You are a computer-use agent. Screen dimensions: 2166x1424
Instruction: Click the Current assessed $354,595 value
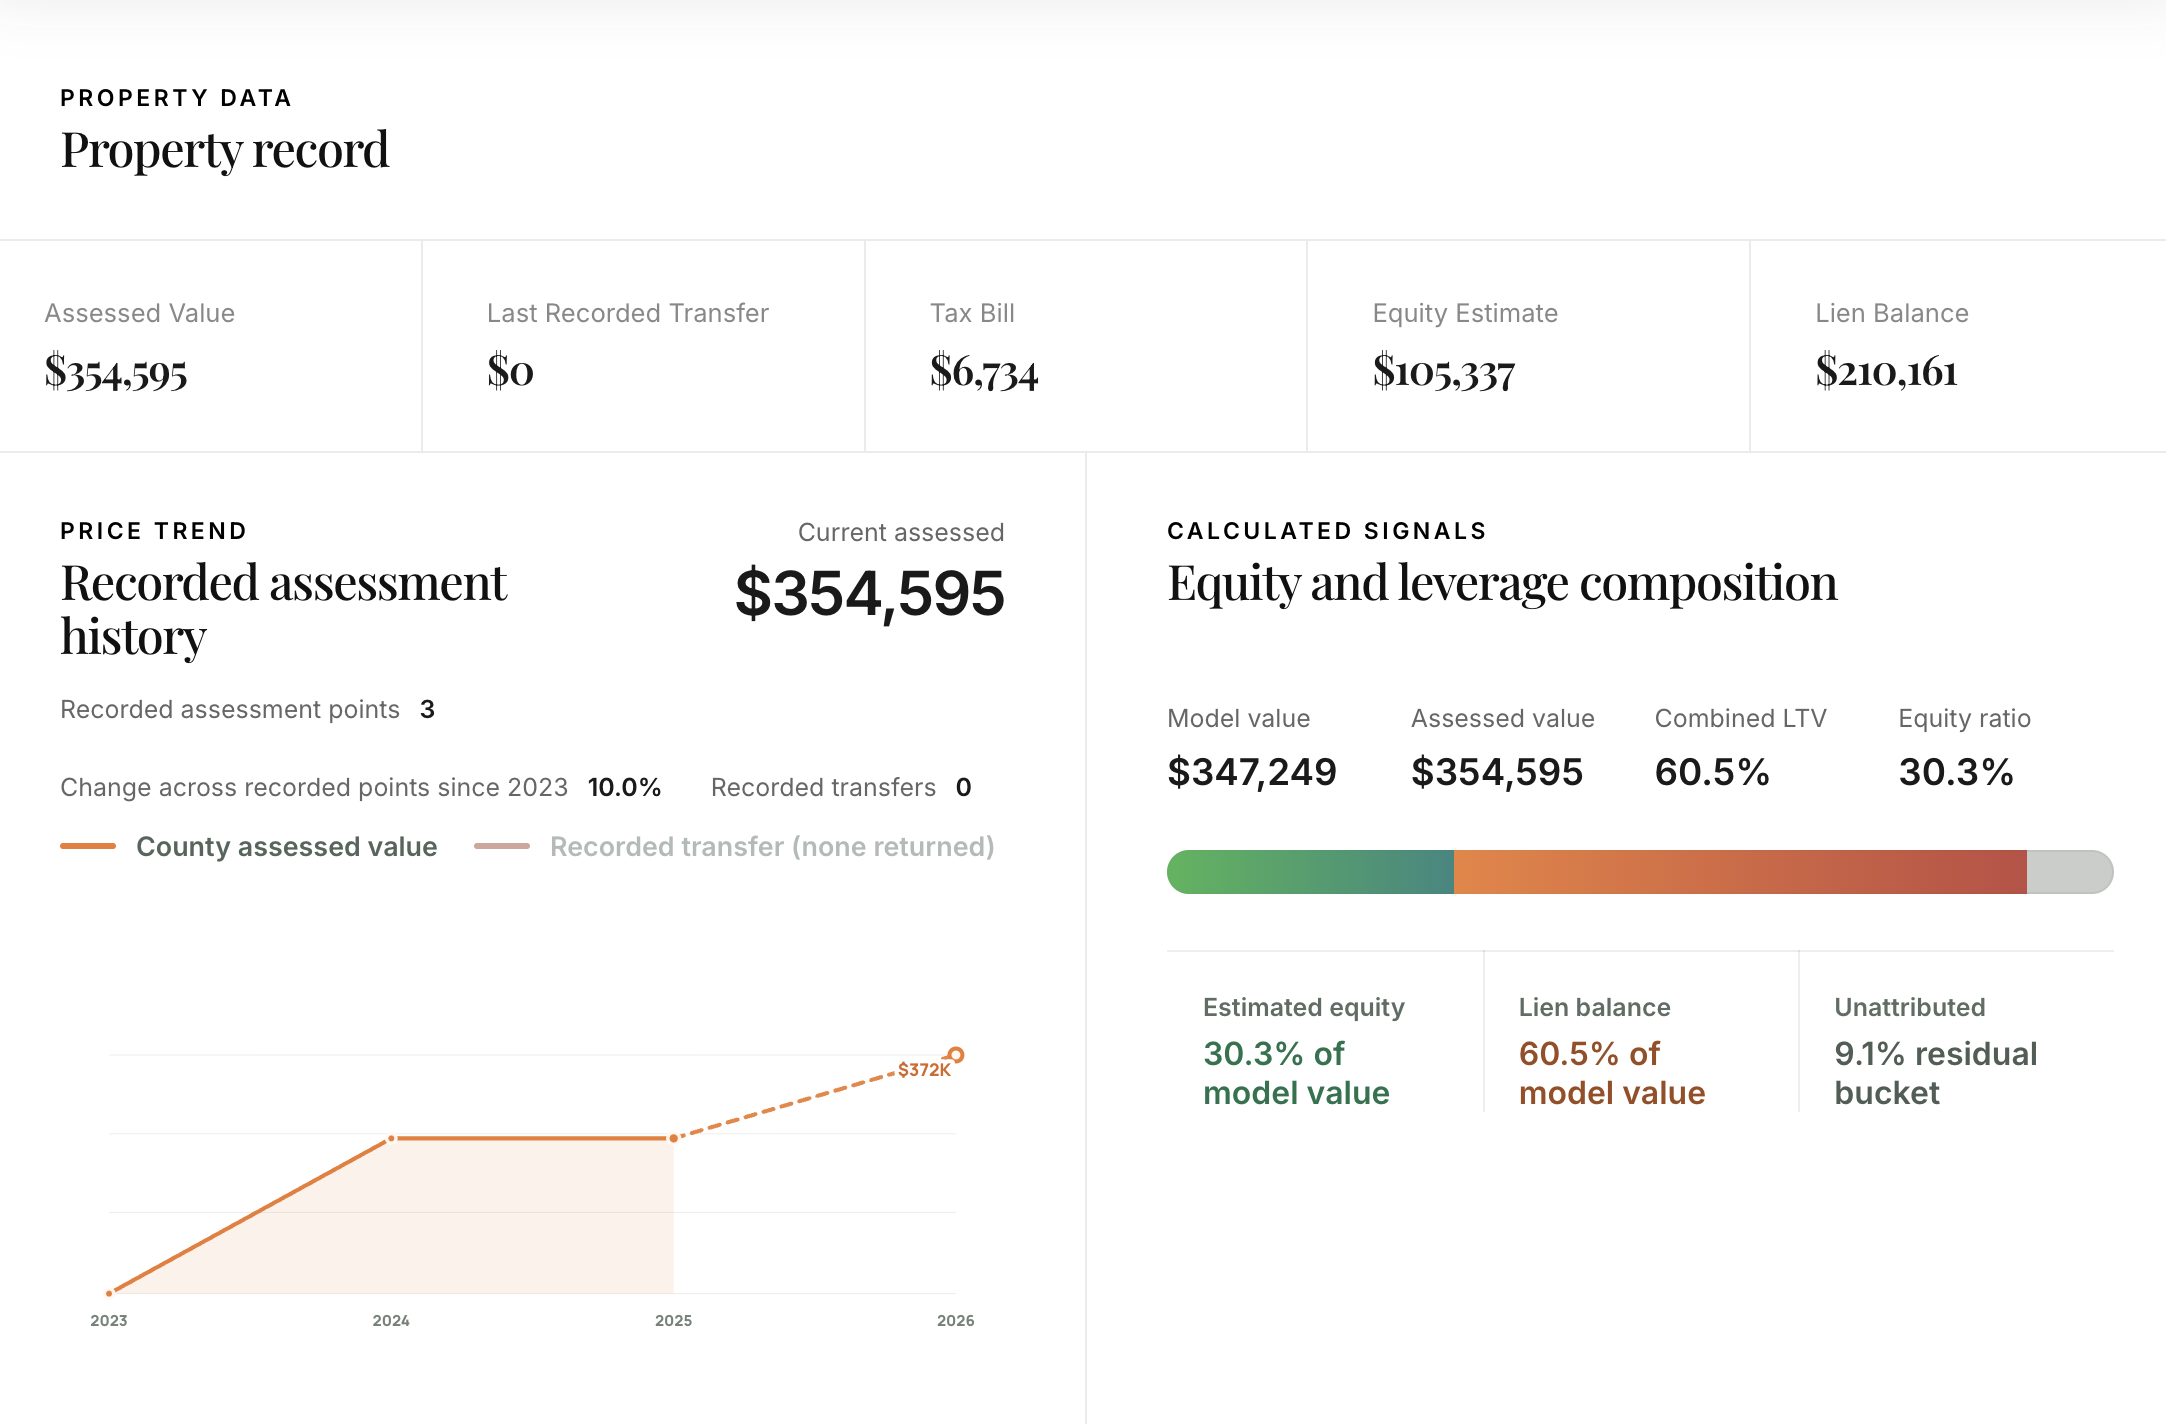tap(868, 594)
